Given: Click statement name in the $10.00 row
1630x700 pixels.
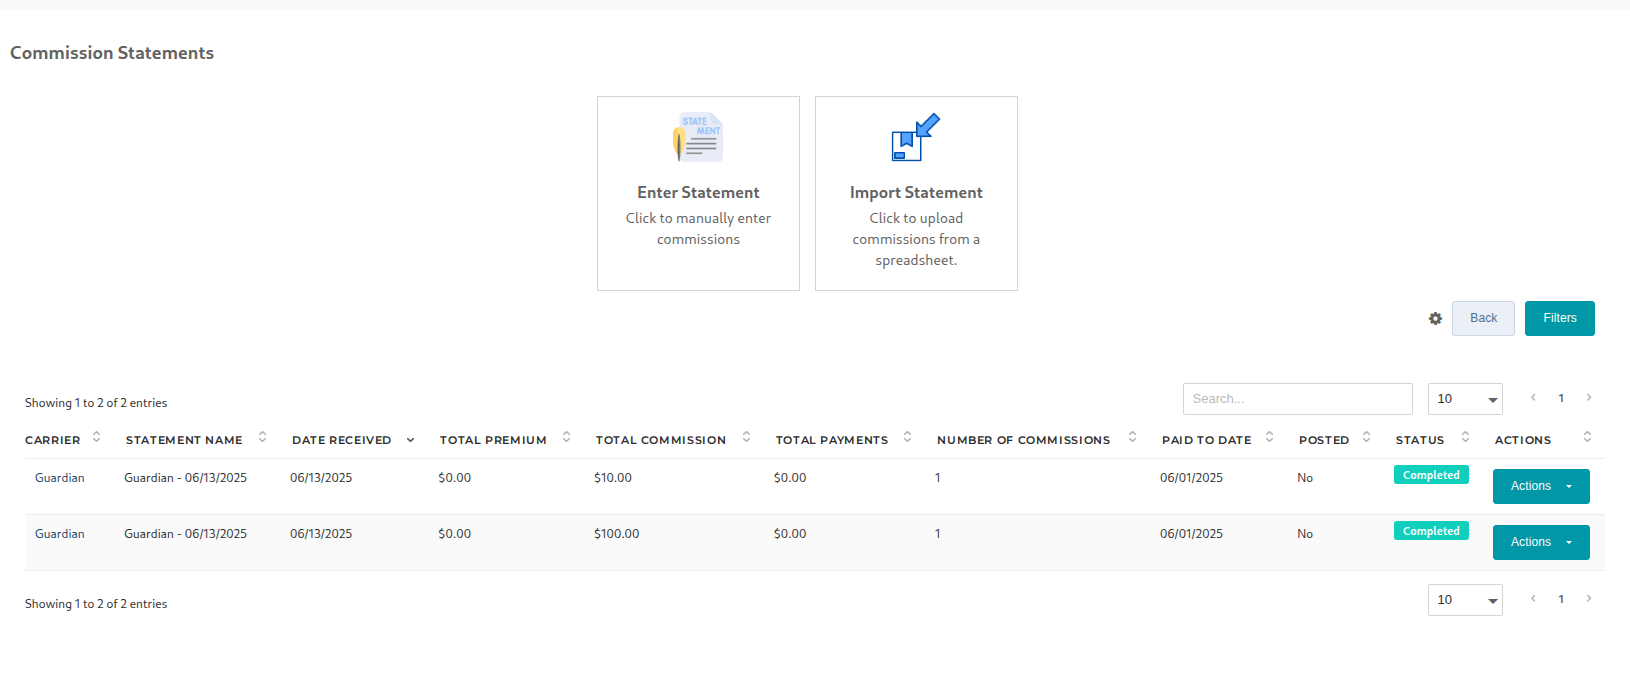Looking at the screenshot, I should (185, 478).
